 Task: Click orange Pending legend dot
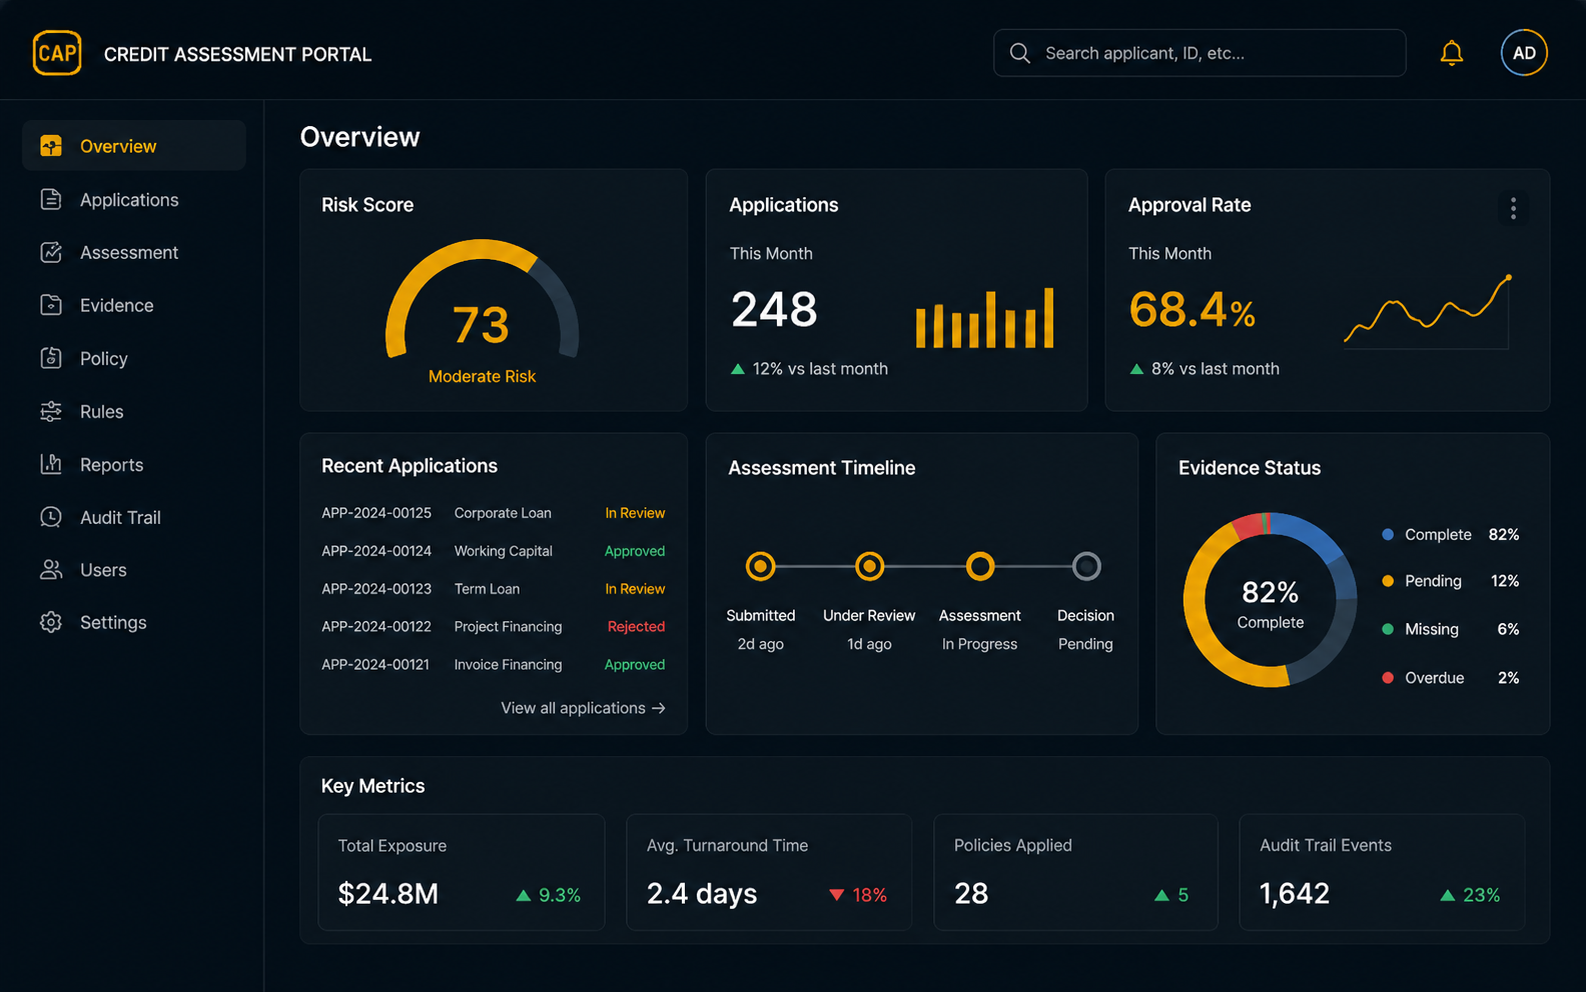(1387, 581)
